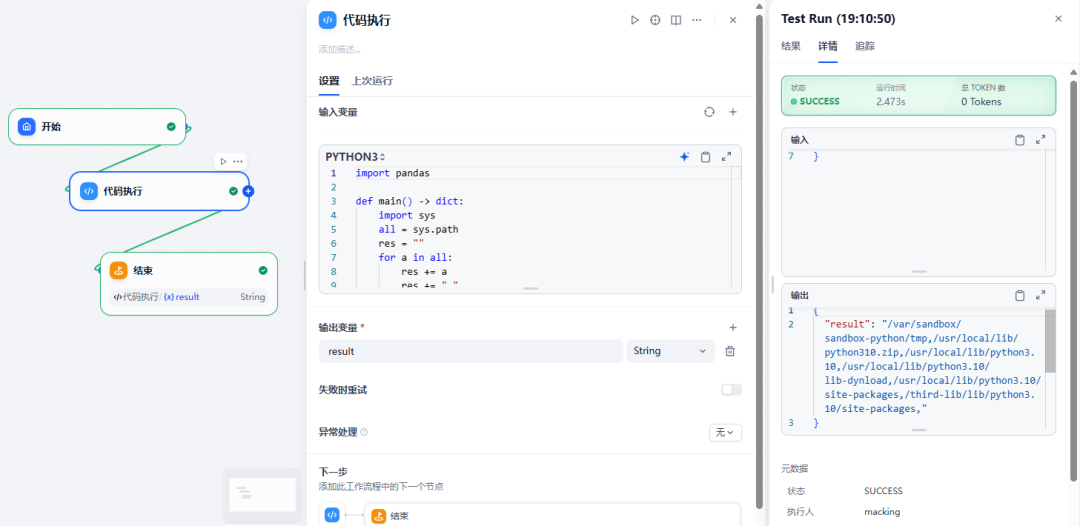Viewport: 1080px width, 526px height.
Task: Click the run icon above 代码执行 node
Action: click(x=223, y=161)
